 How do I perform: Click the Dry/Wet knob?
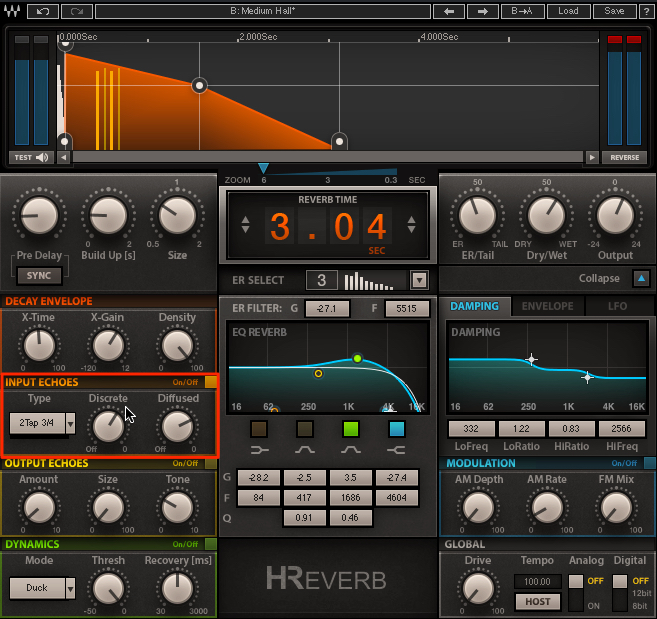tap(546, 215)
